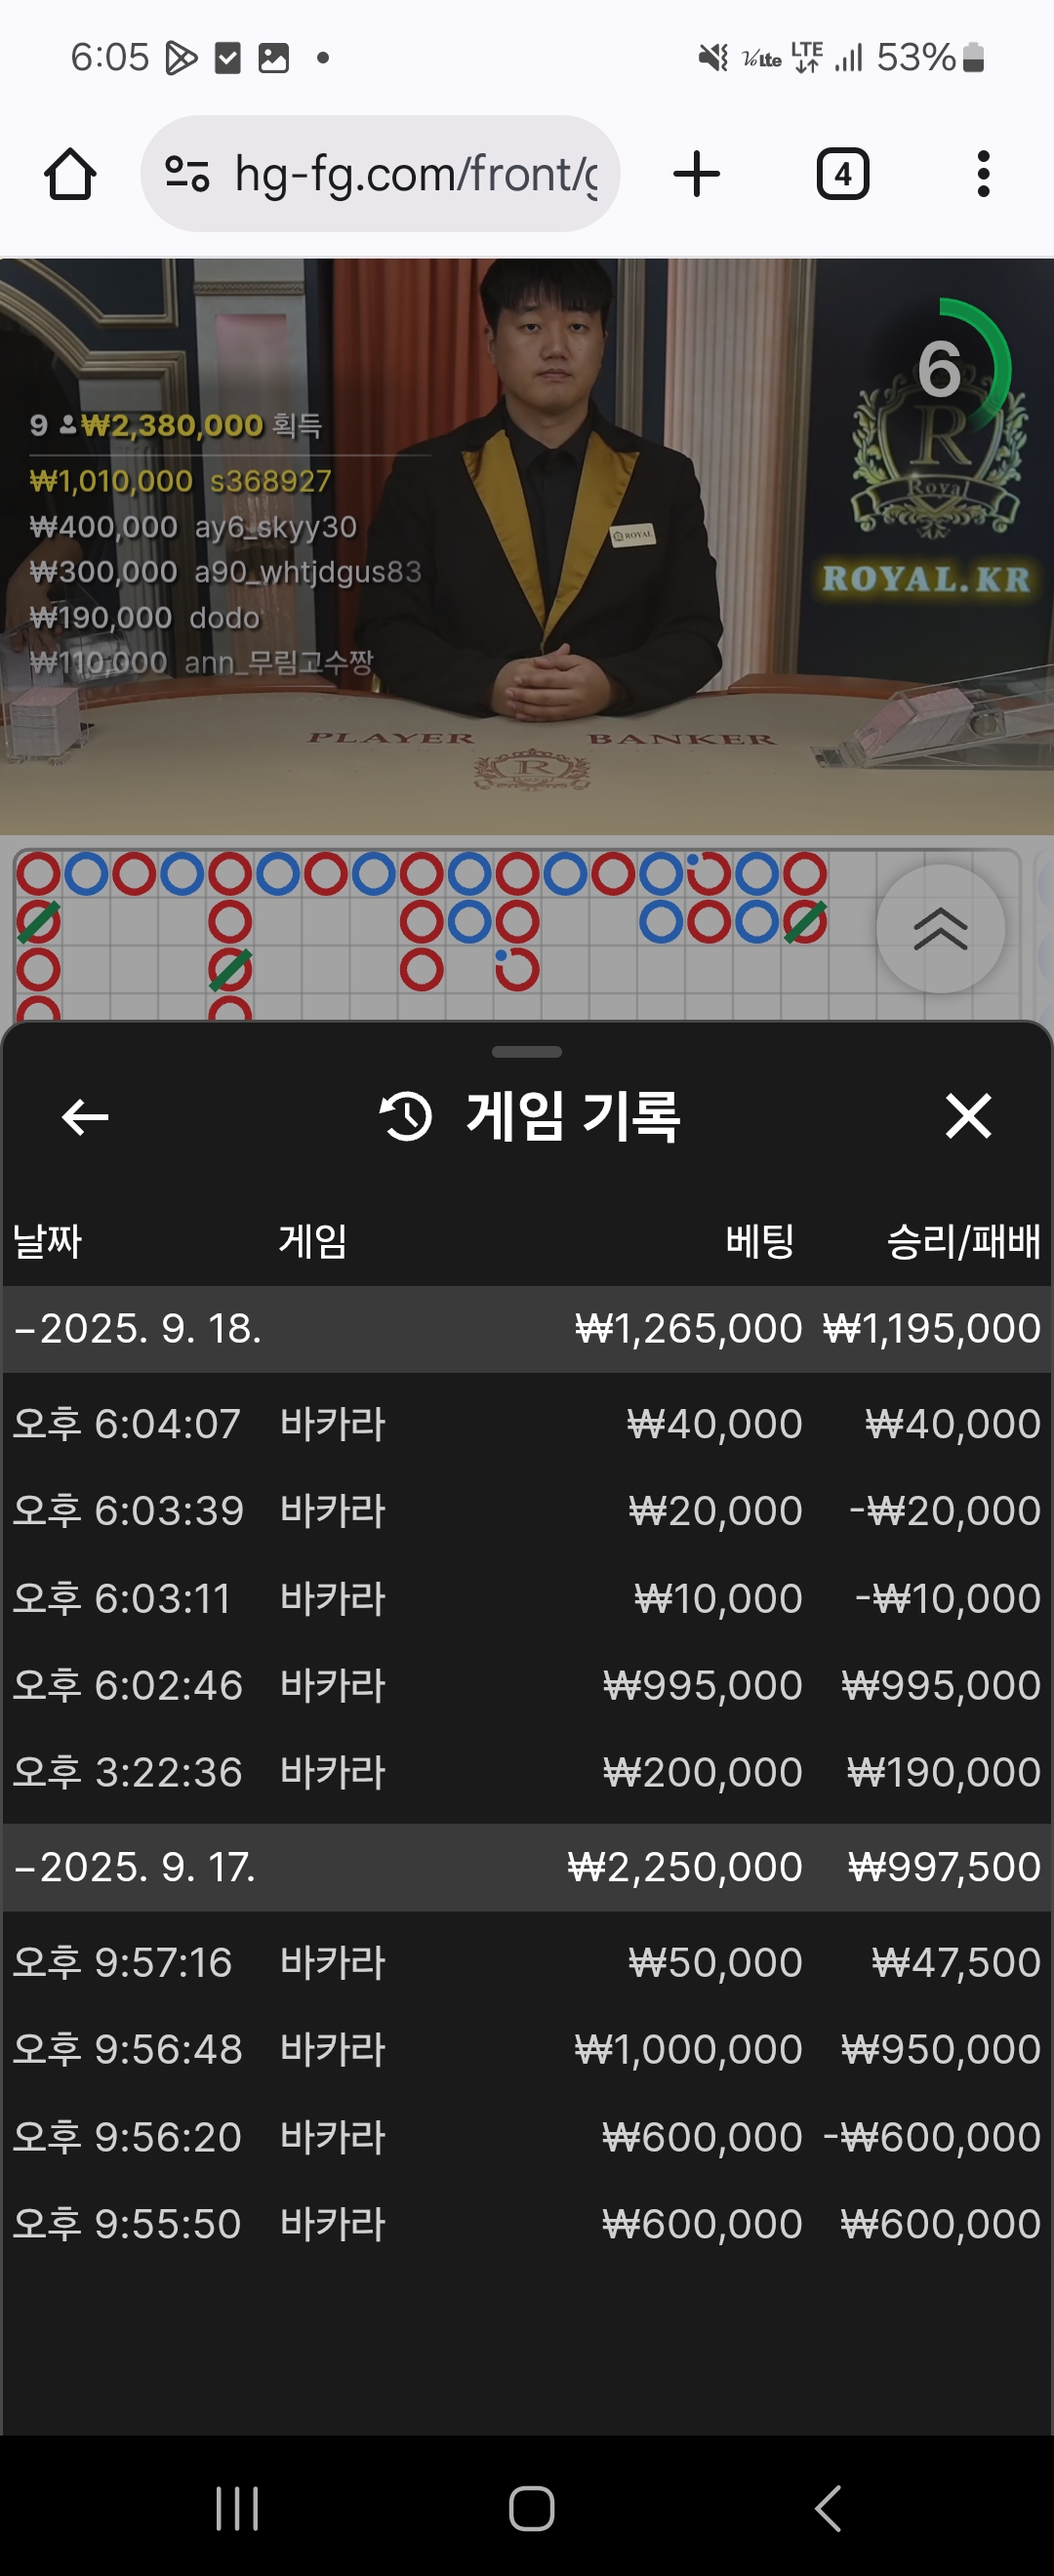
Task: Close the 게임 기록 panel with X
Action: coord(968,1116)
